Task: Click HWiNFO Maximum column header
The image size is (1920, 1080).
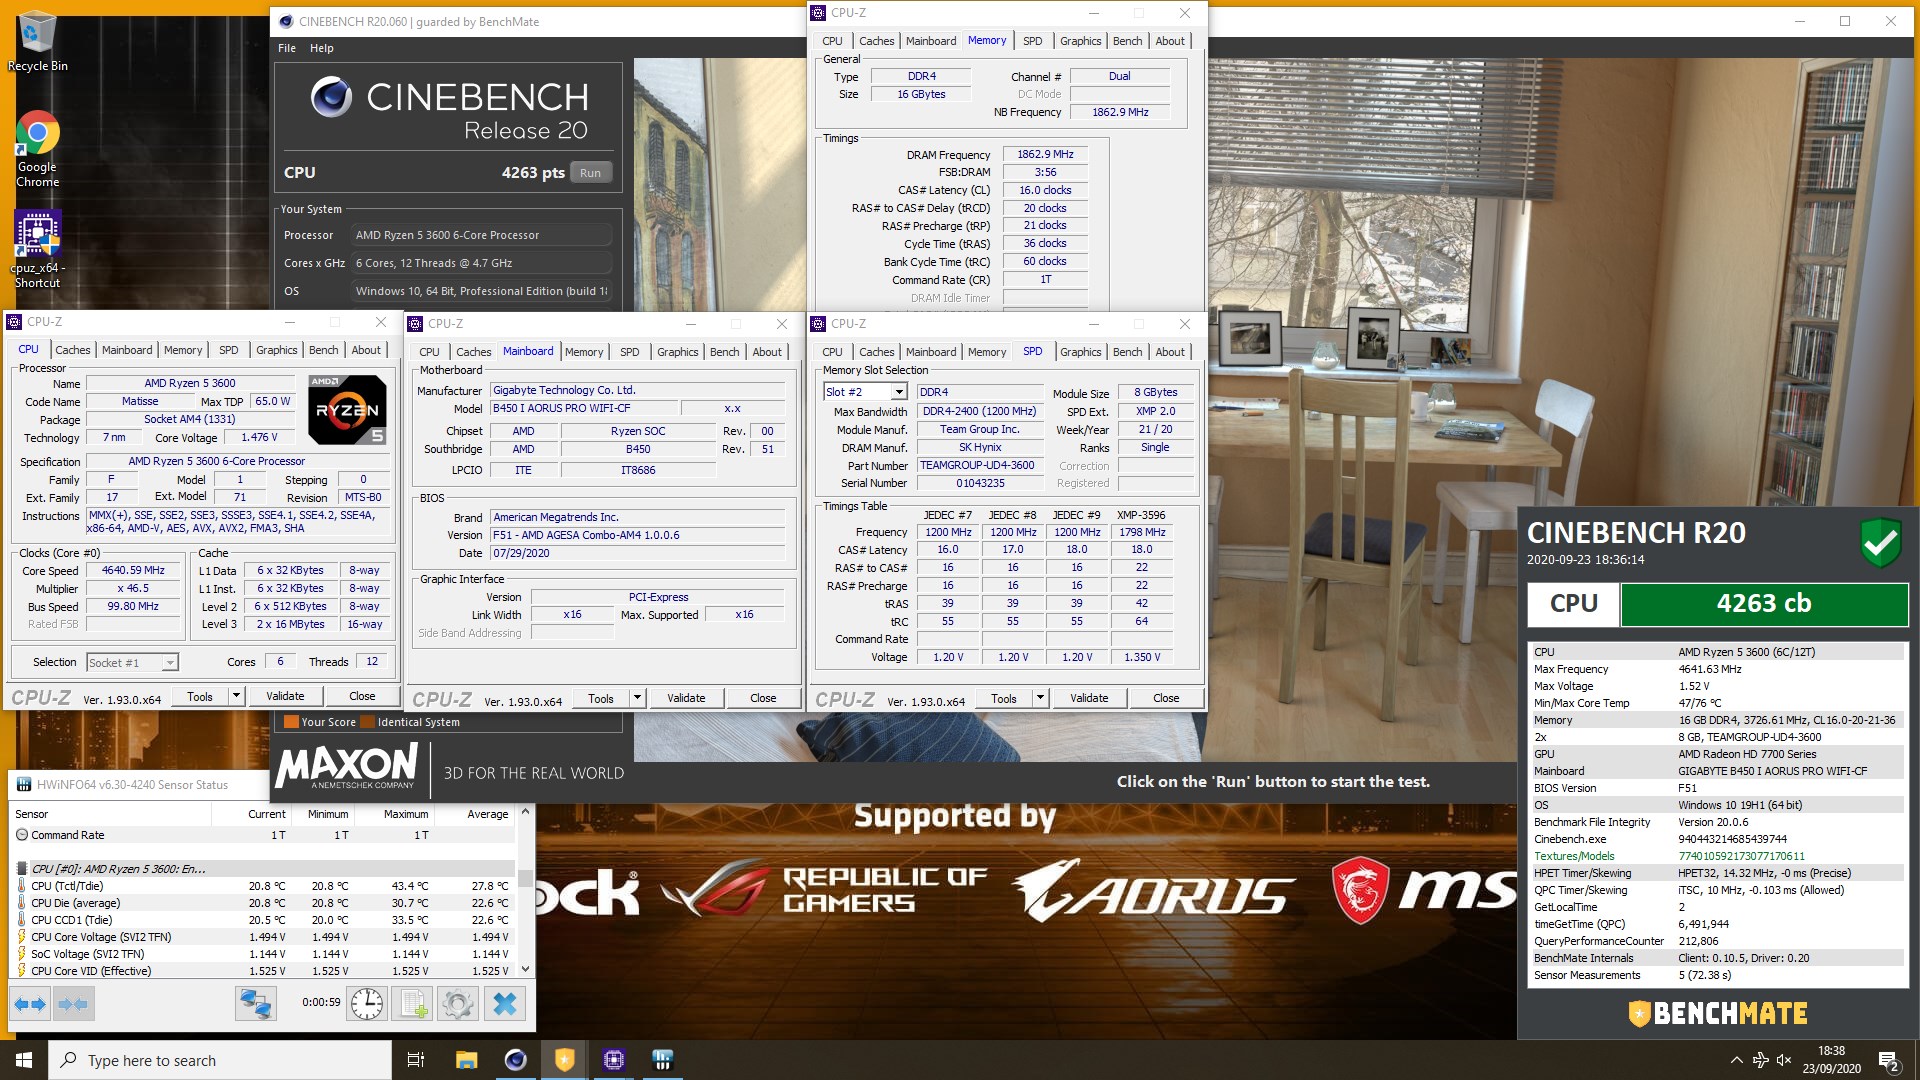Action: point(406,814)
